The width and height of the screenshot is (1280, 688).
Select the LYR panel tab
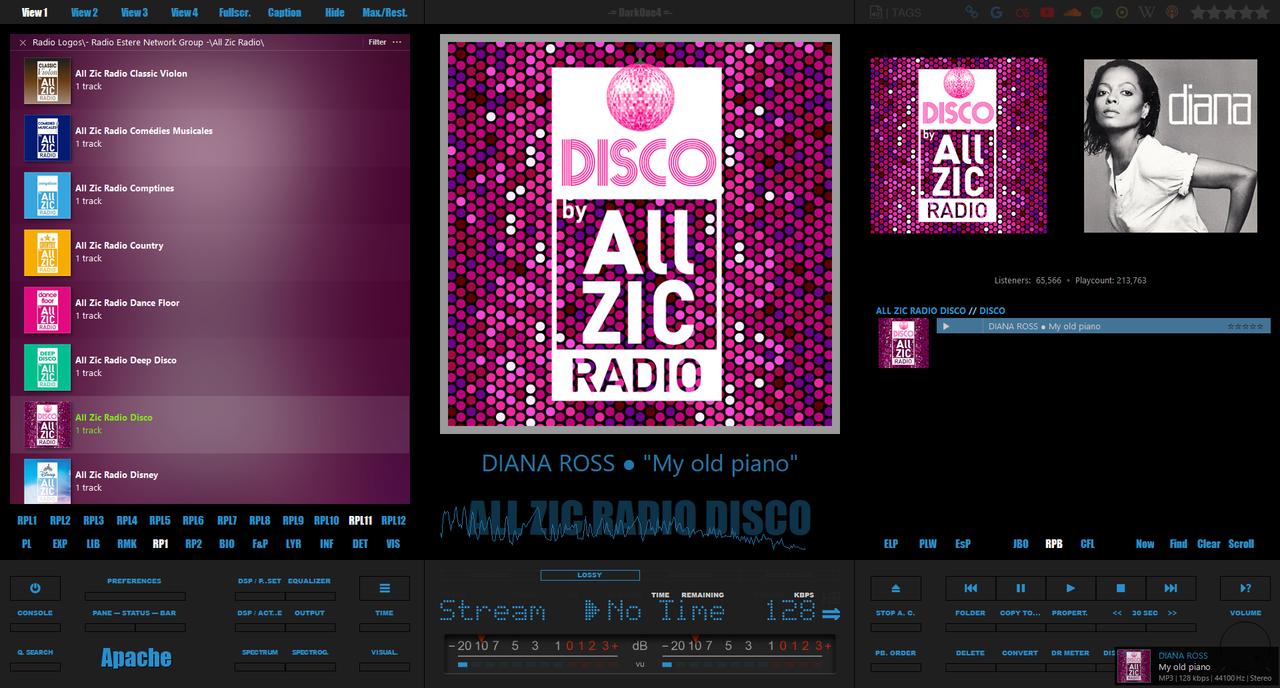tap(293, 544)
